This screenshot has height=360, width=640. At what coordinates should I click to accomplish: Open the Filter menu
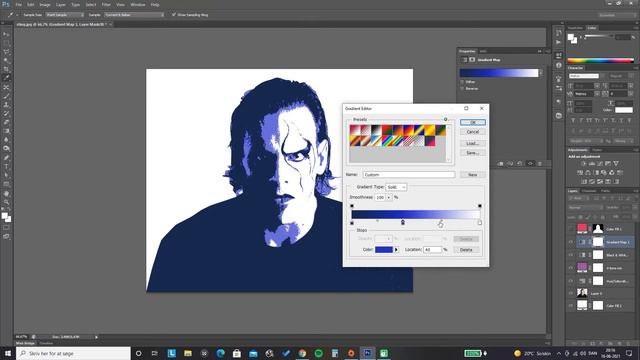[106, 4]
